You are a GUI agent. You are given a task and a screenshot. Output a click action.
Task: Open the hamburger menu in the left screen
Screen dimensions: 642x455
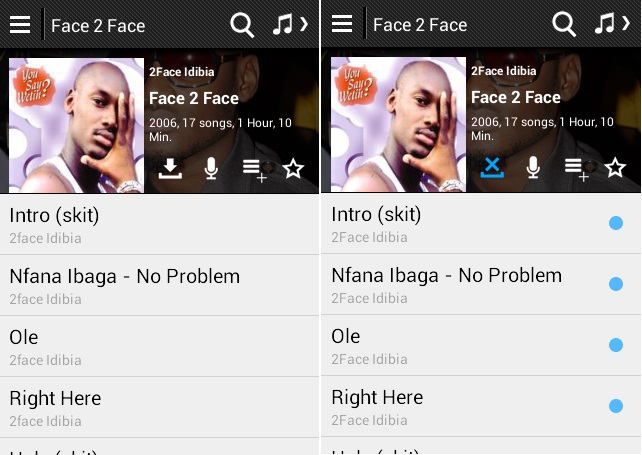point(20,25)
